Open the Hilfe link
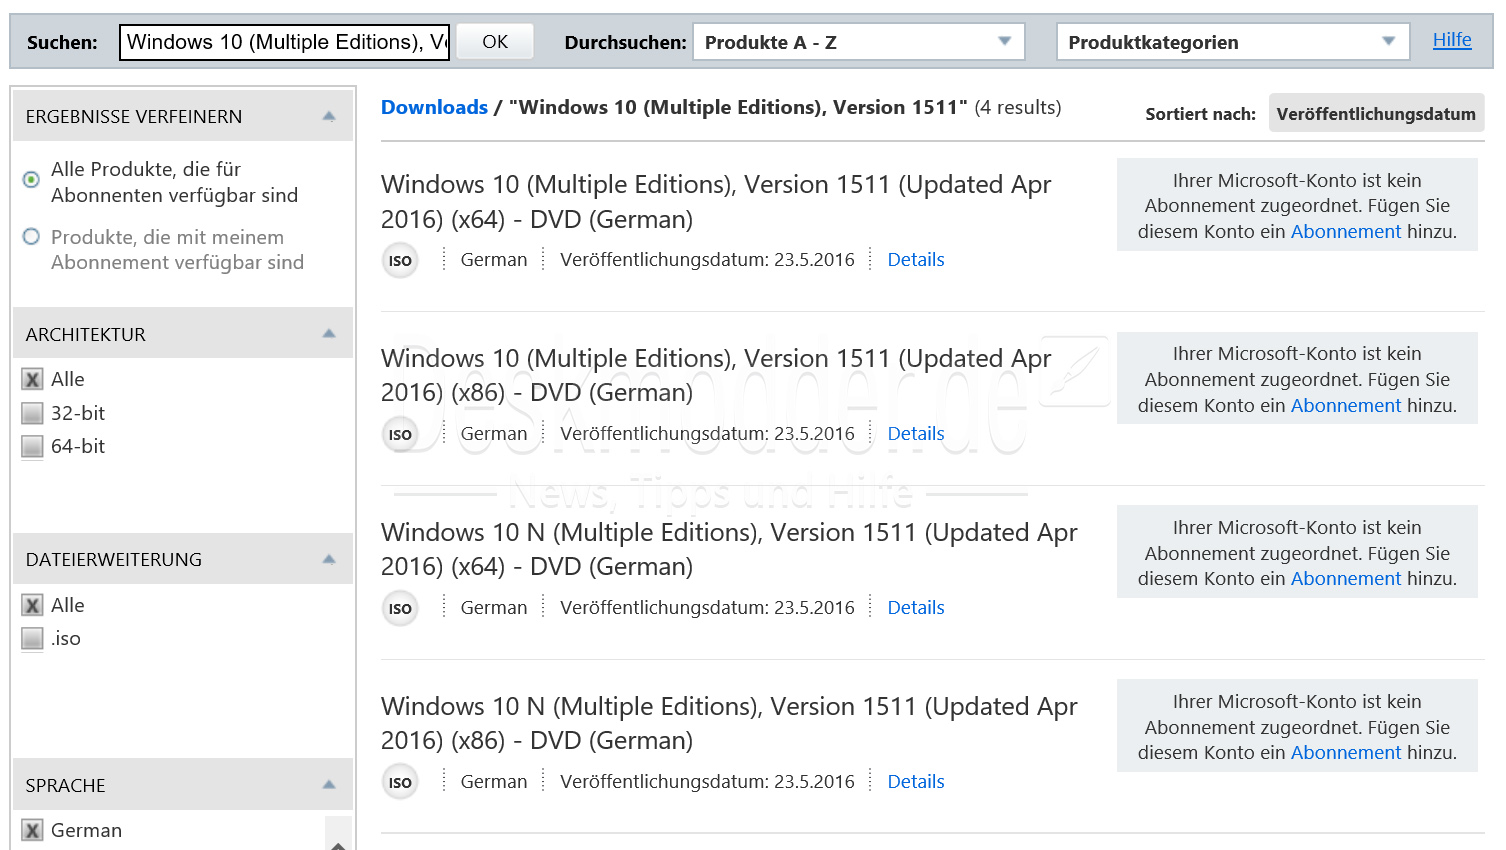The image size is (1506, 850). 1452,40
